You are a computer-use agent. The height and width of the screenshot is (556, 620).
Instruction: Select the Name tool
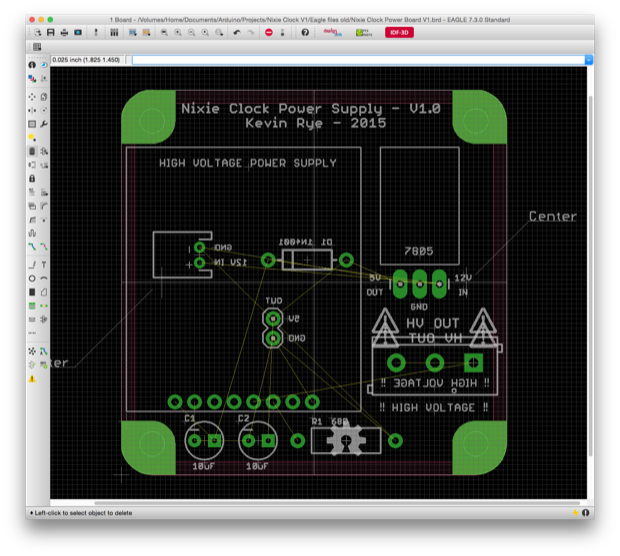point(32,192)
